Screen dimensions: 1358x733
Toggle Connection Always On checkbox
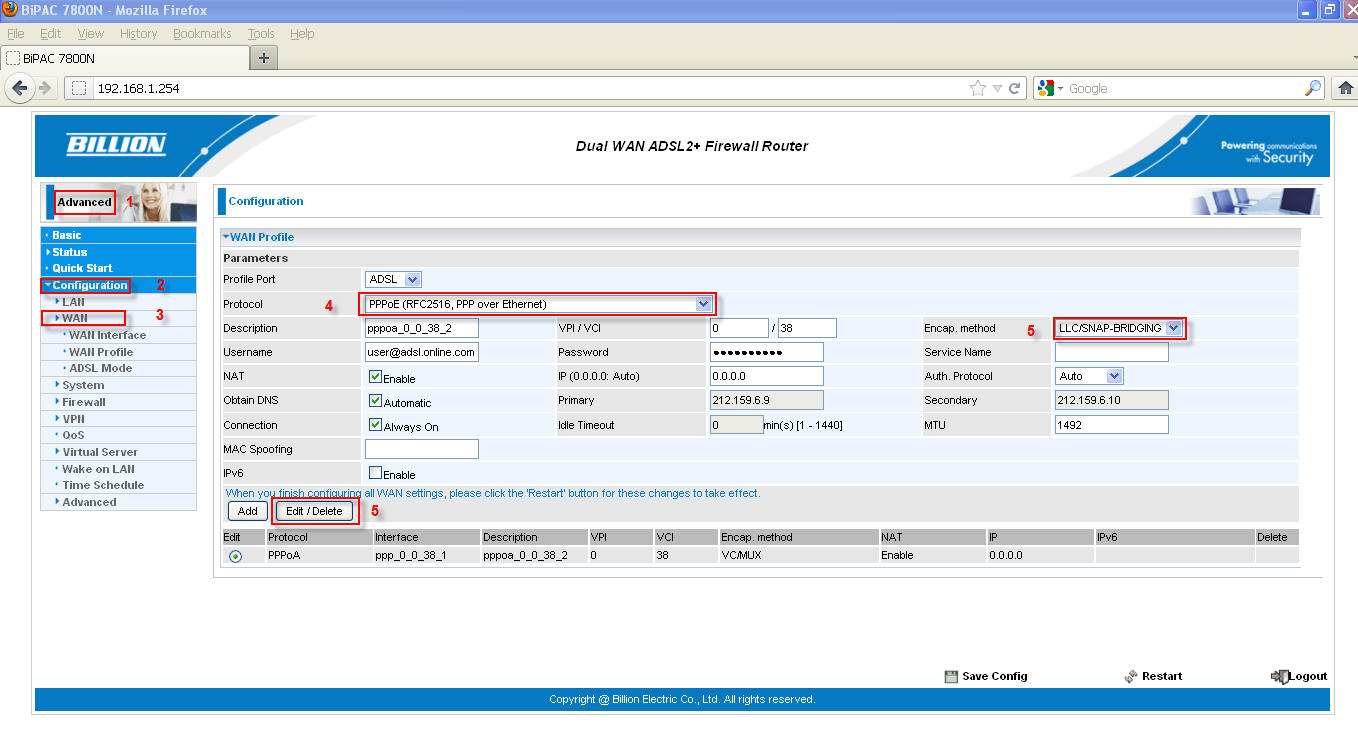[375, 425]
